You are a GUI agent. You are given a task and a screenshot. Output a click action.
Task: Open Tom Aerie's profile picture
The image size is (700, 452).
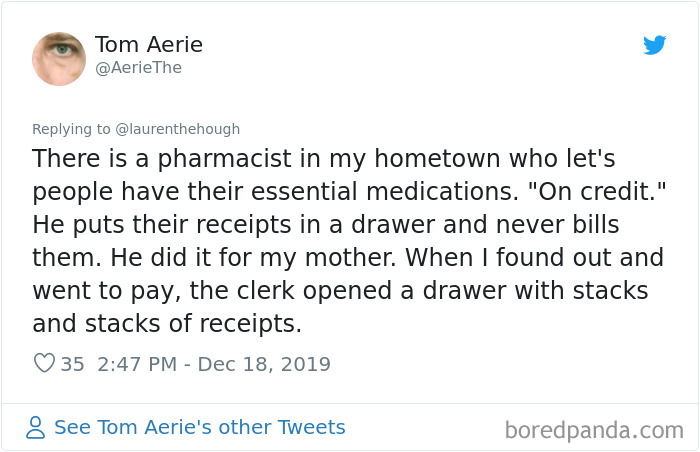pos(59,59)
